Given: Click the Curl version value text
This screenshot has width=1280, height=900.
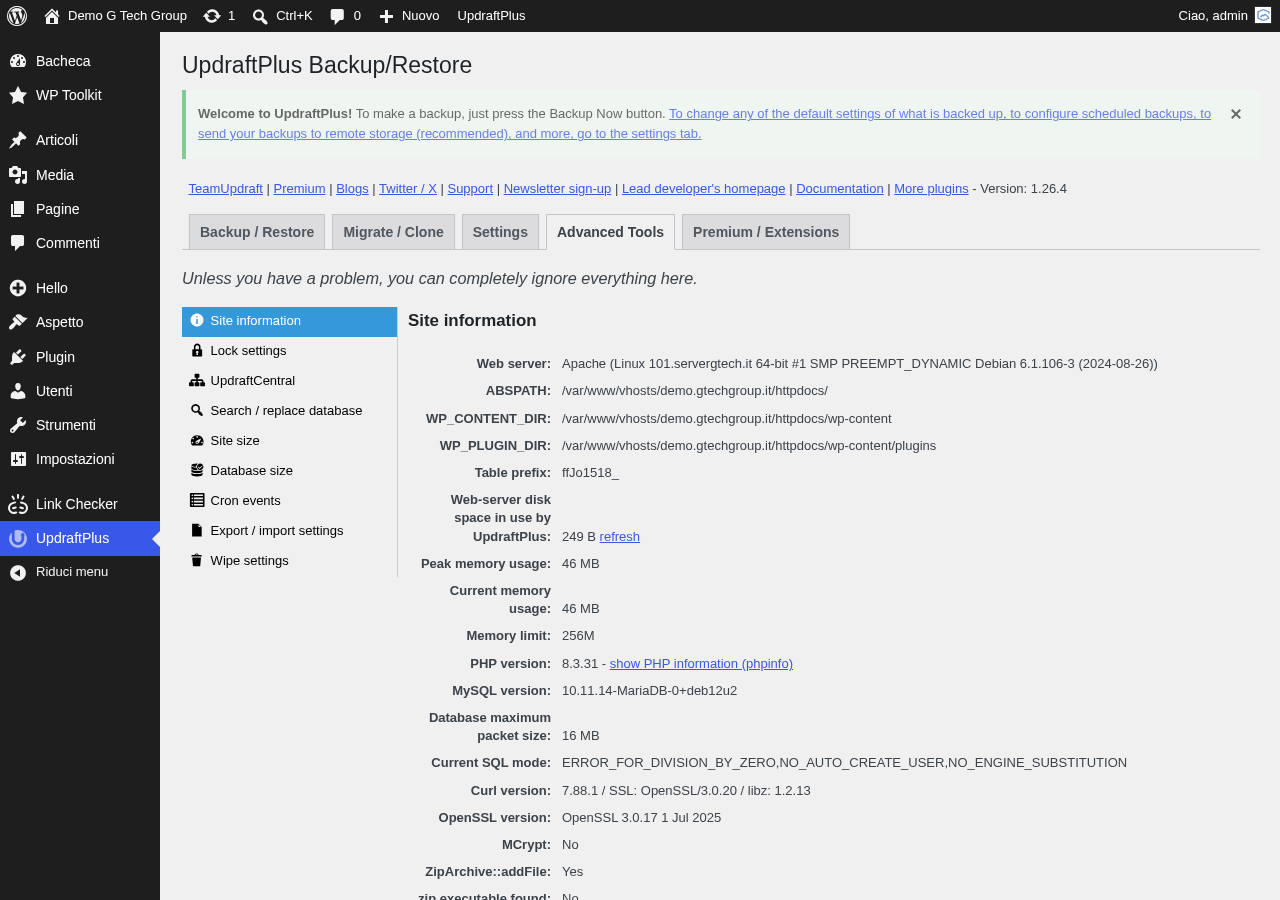Looking at the screenshot, I should [x=686, y=791].
